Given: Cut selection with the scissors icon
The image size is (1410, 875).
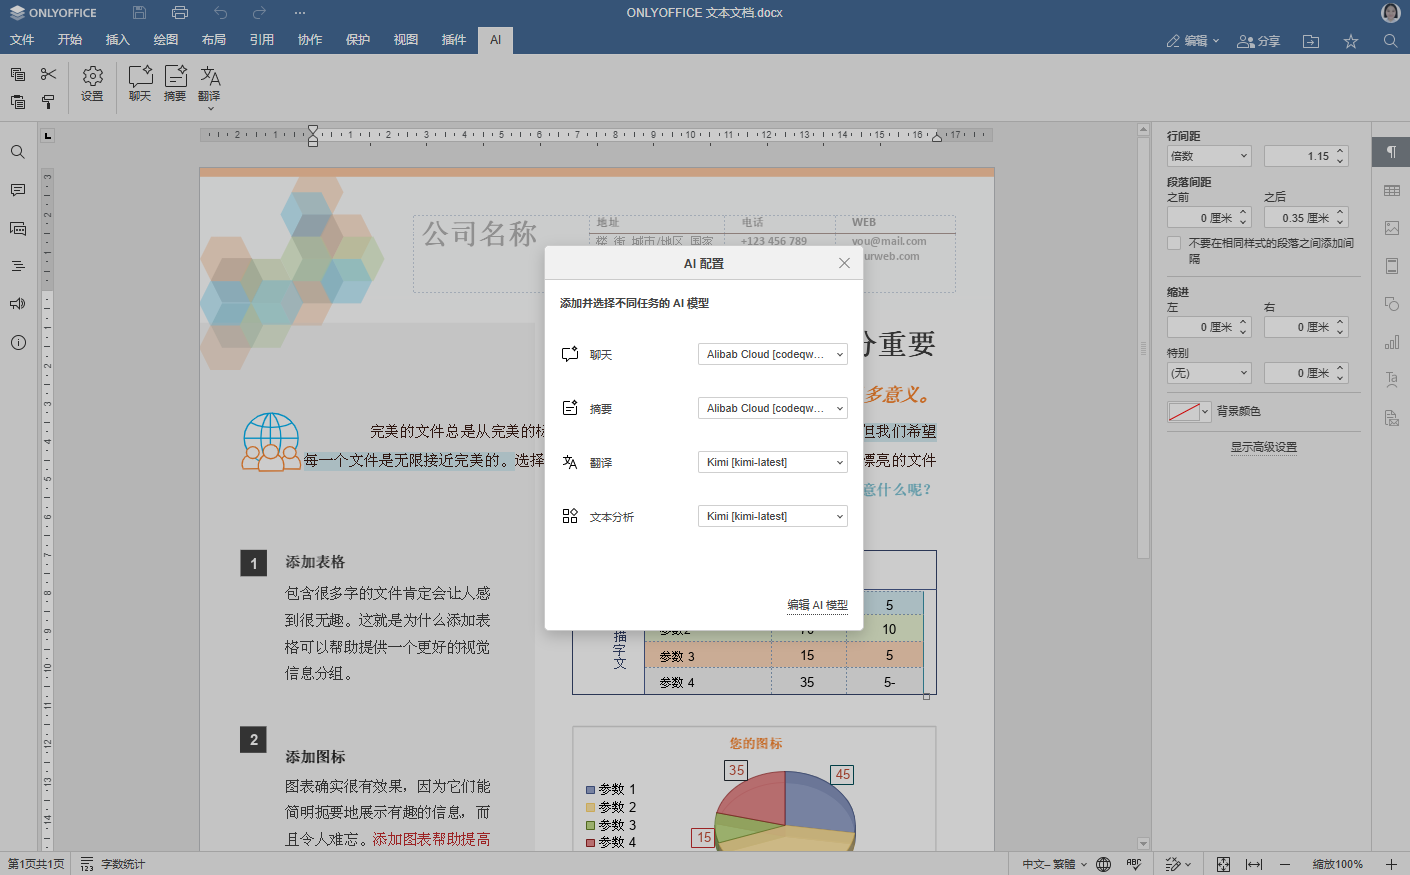Looking at the screenshot, I should (48, 74).
